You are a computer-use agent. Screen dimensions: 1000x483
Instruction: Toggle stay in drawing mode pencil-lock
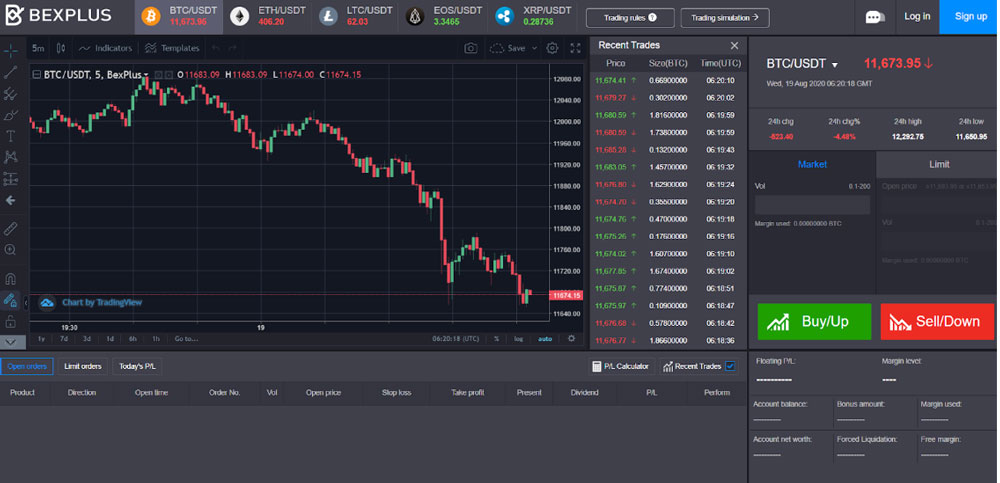(10, 299)
